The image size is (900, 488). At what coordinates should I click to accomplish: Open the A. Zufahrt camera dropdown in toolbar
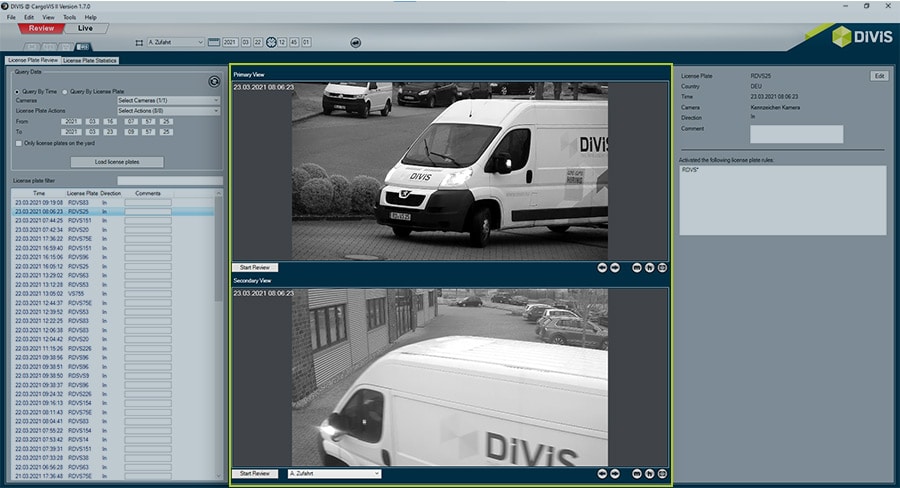[x=175, y=42]
